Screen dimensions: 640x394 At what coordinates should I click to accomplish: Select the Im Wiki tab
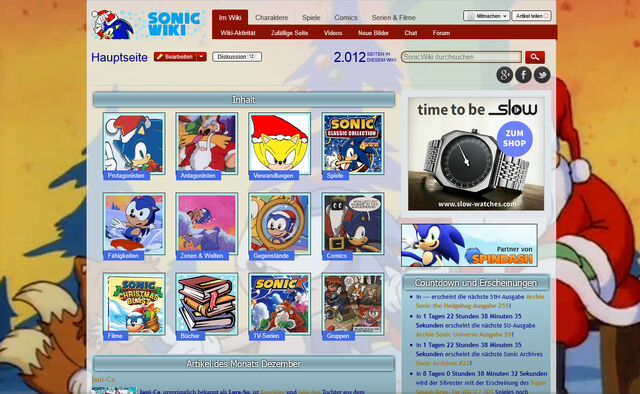230,18
